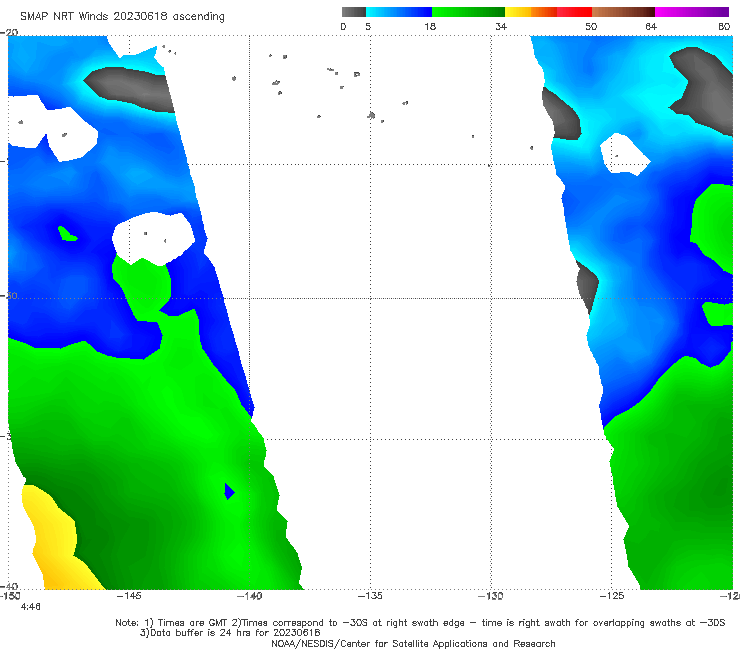Click the '34' label under the color bar
The height and width of the screenshot is (650, 740).
(501, 26)
